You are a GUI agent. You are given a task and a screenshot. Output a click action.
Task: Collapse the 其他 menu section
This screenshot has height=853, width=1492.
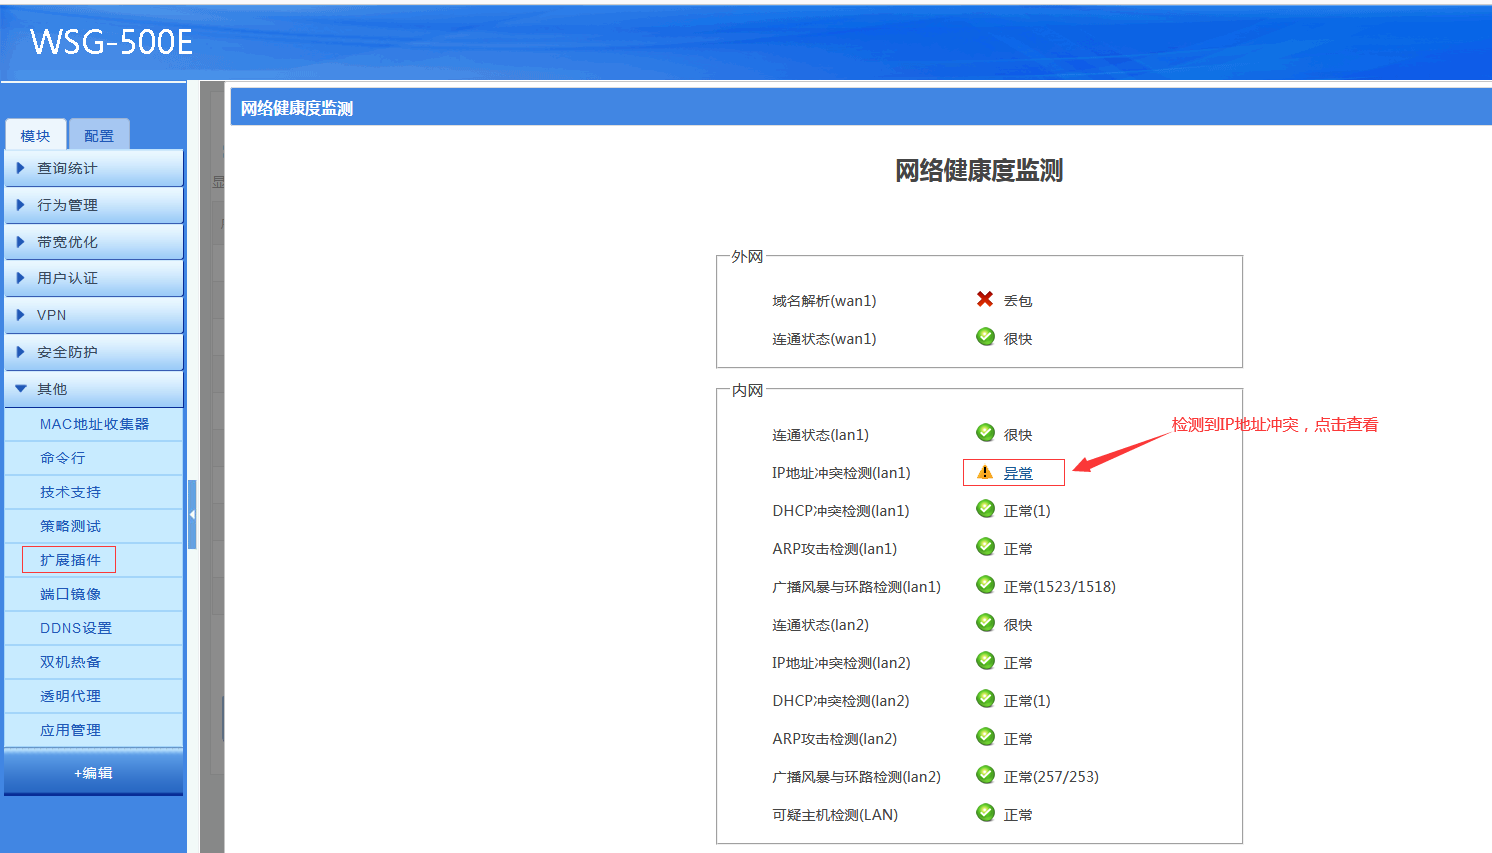(94, 389)
